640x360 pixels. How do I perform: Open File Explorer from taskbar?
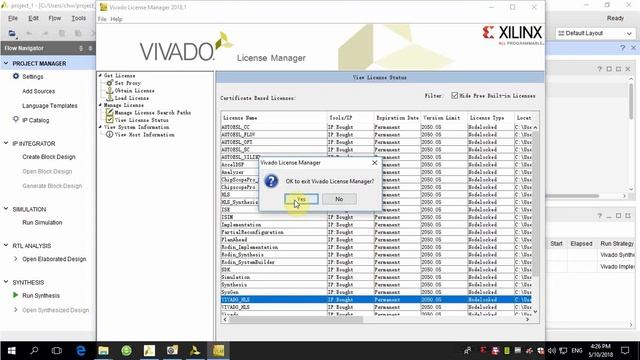click(x=103, y=351)
